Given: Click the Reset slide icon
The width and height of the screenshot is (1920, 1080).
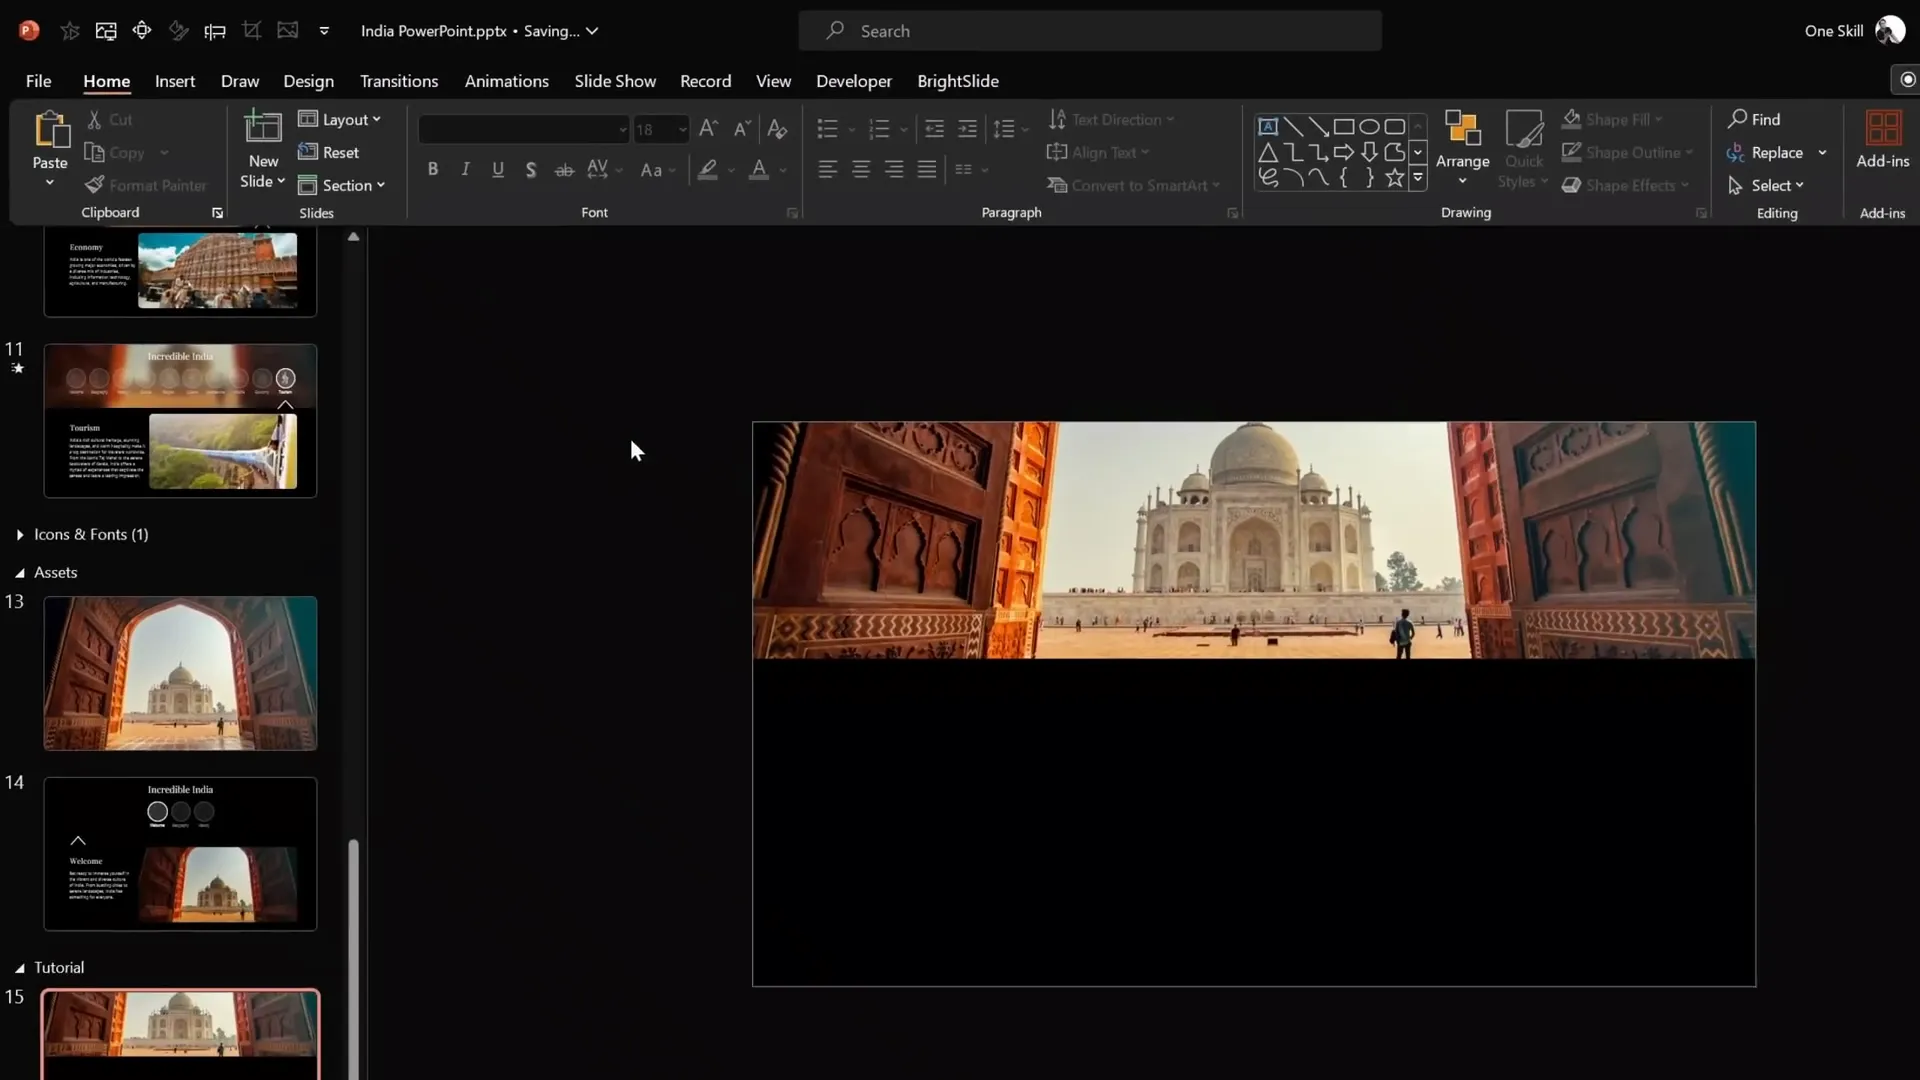Looking at the screenshot, I should tap(308, 152).
